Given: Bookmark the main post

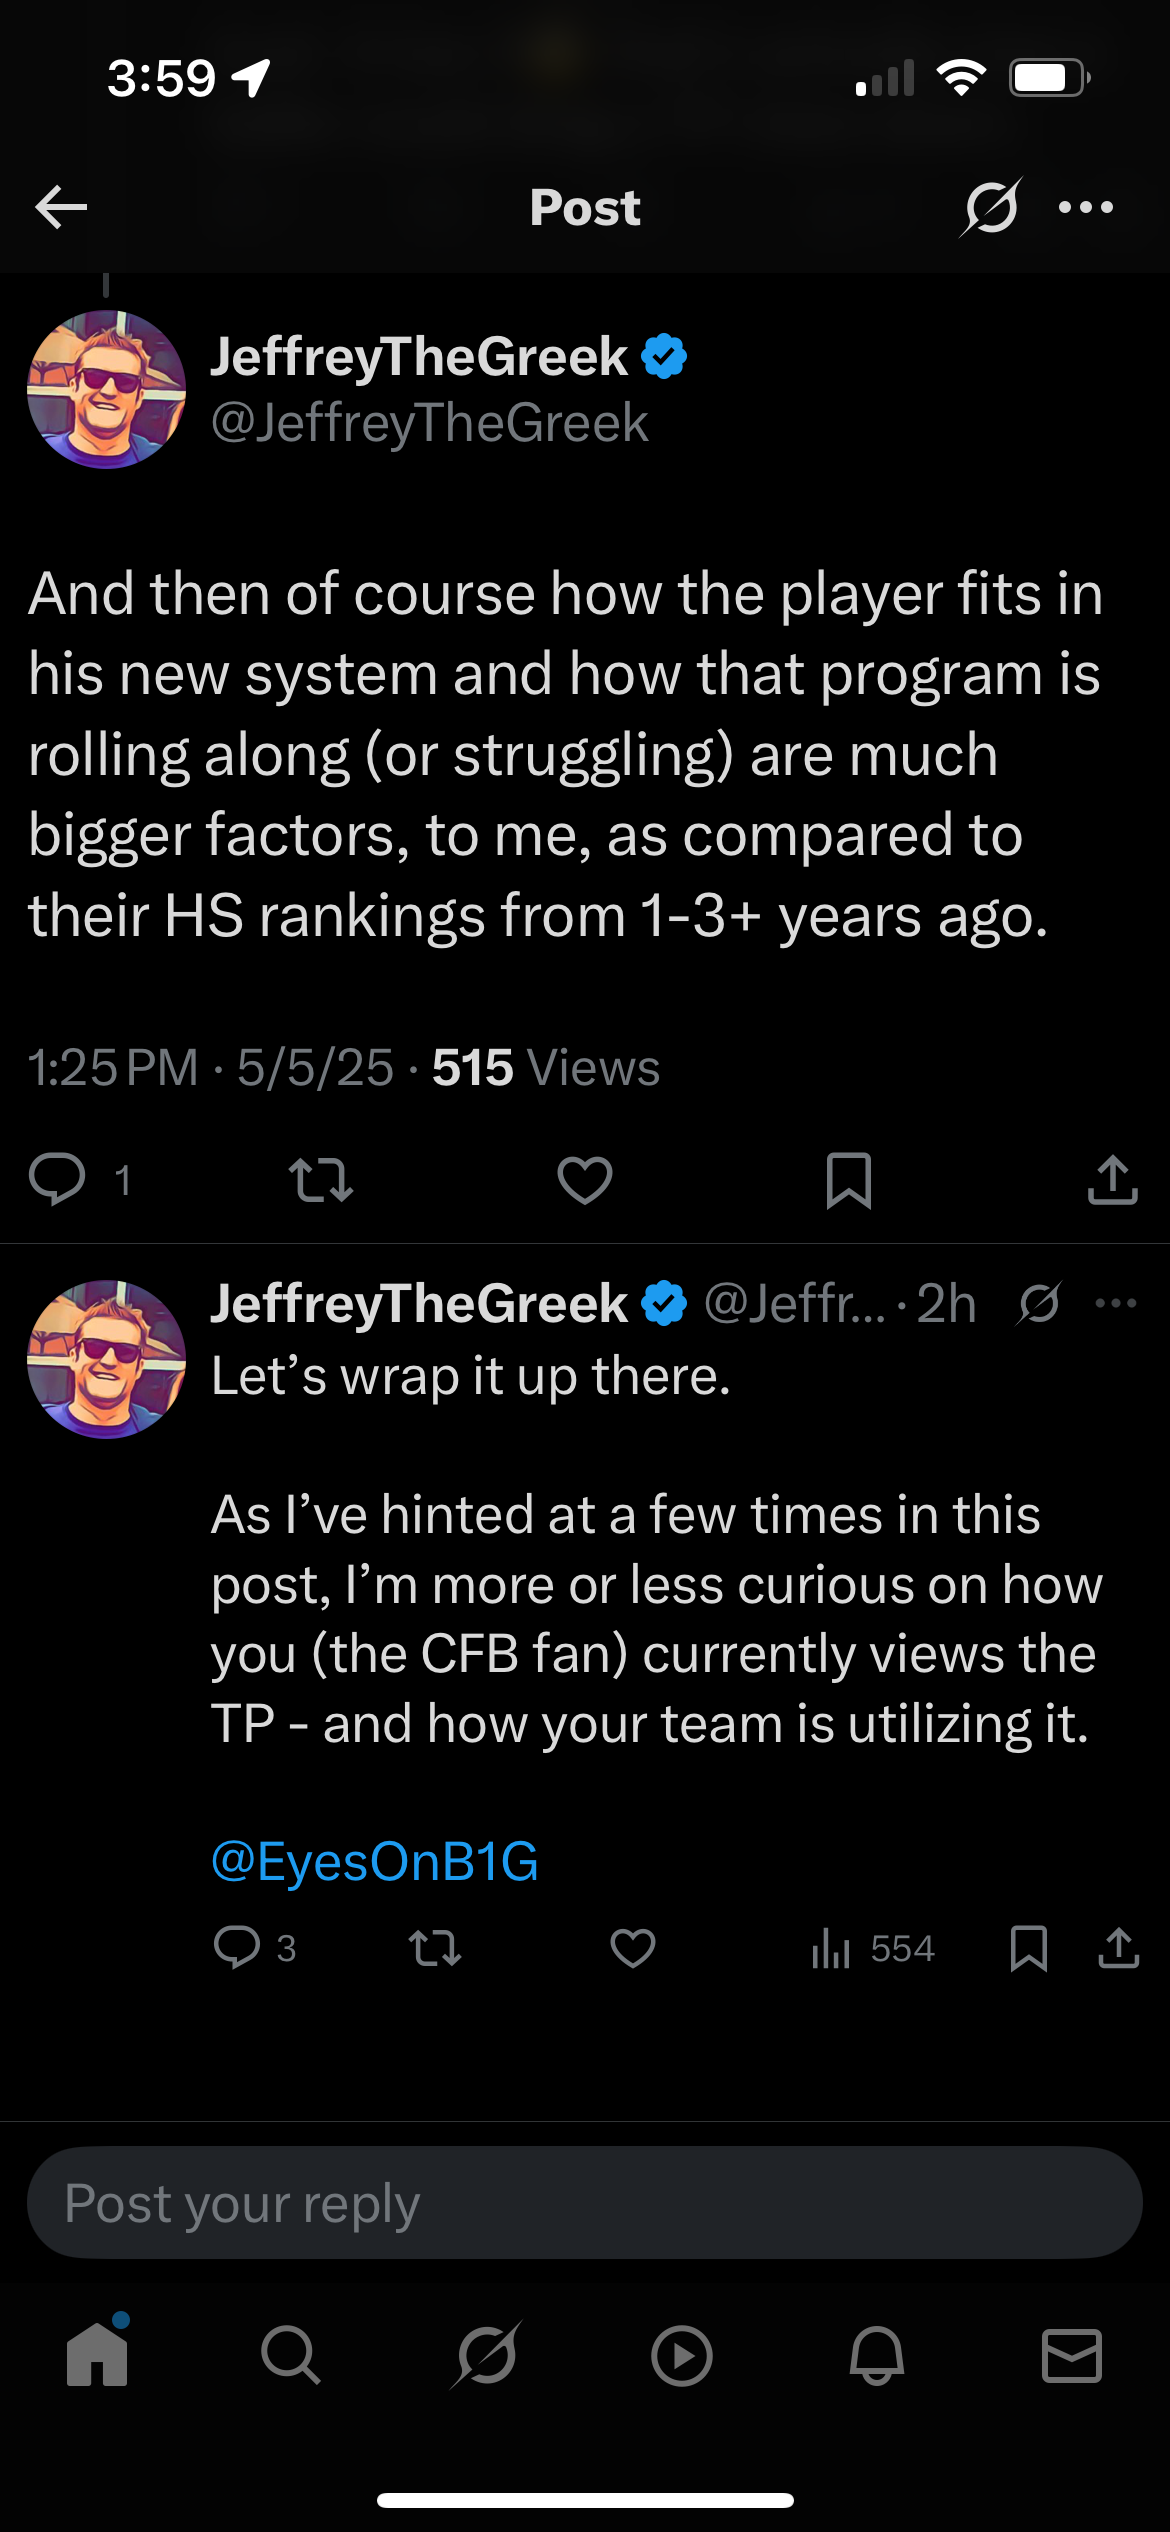Looking at the screenshot, I should 849,1180.
